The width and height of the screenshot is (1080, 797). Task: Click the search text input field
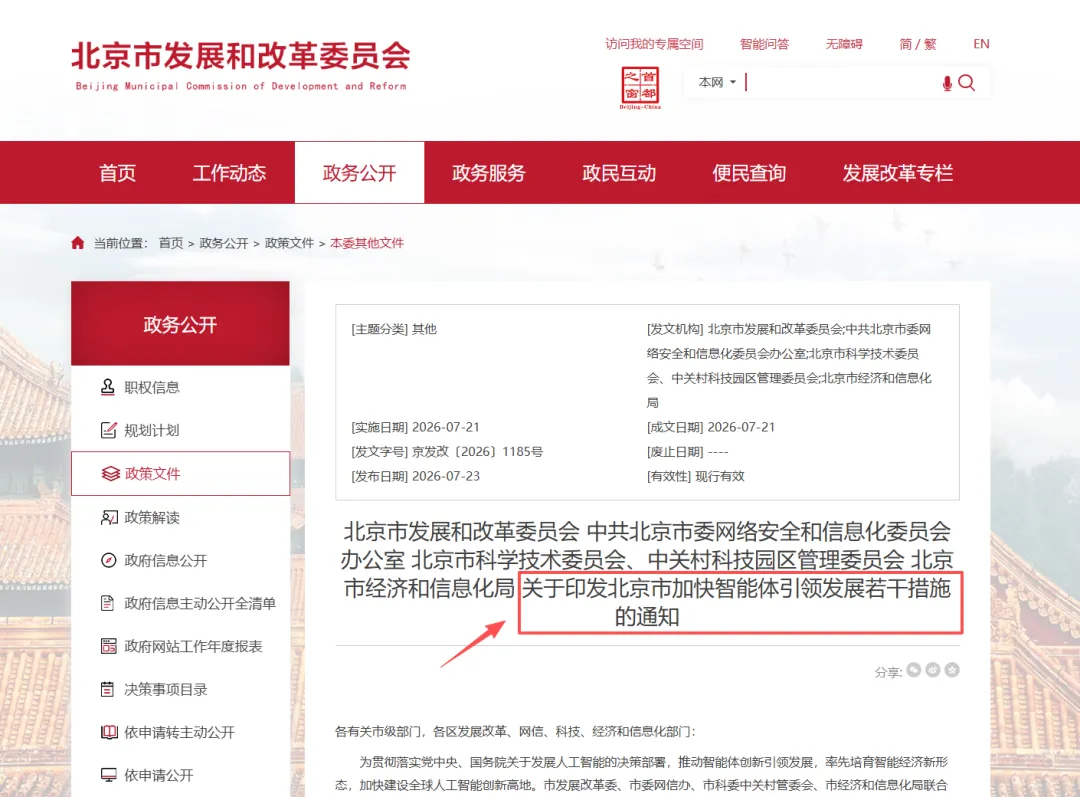tap(840, 83)
